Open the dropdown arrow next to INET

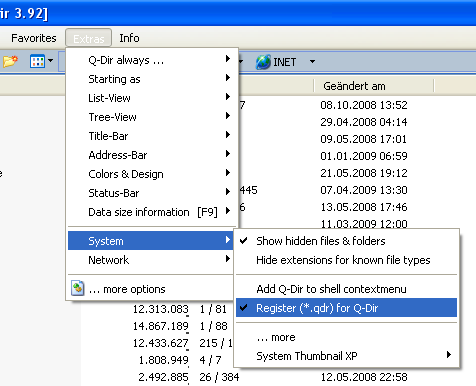312,62
